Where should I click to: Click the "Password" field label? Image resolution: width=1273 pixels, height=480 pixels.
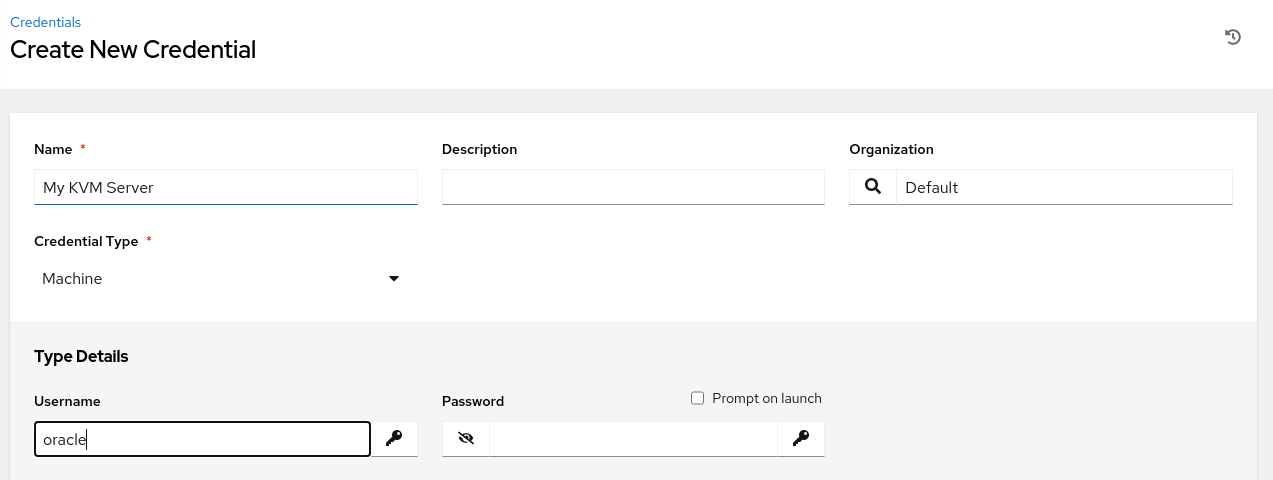point(473,401)
